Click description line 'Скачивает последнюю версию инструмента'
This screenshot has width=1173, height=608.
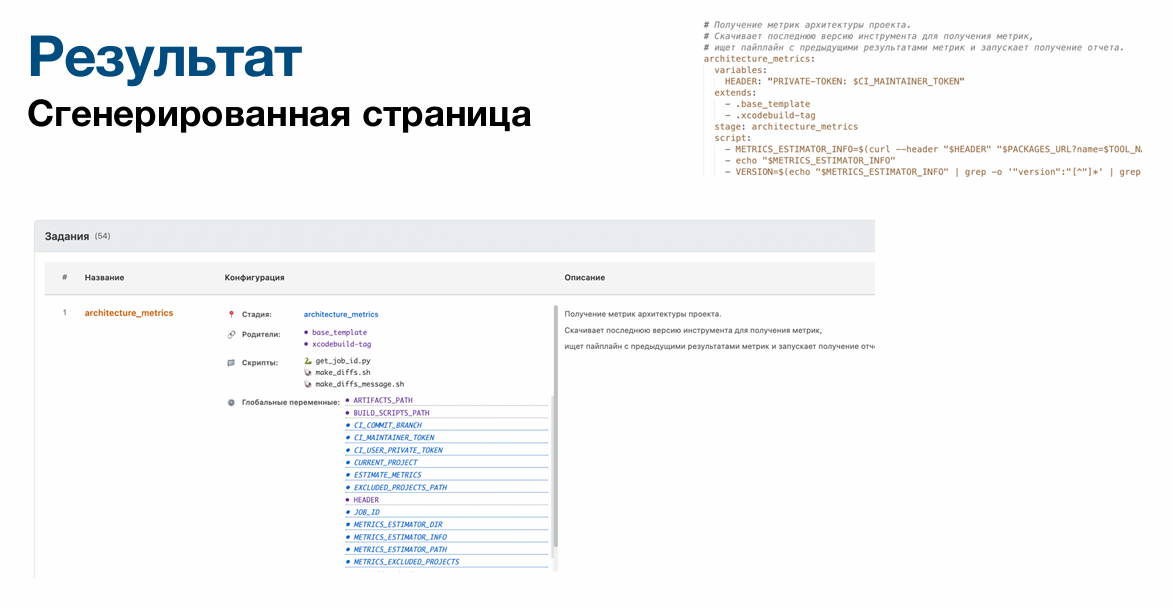[693, 331]
